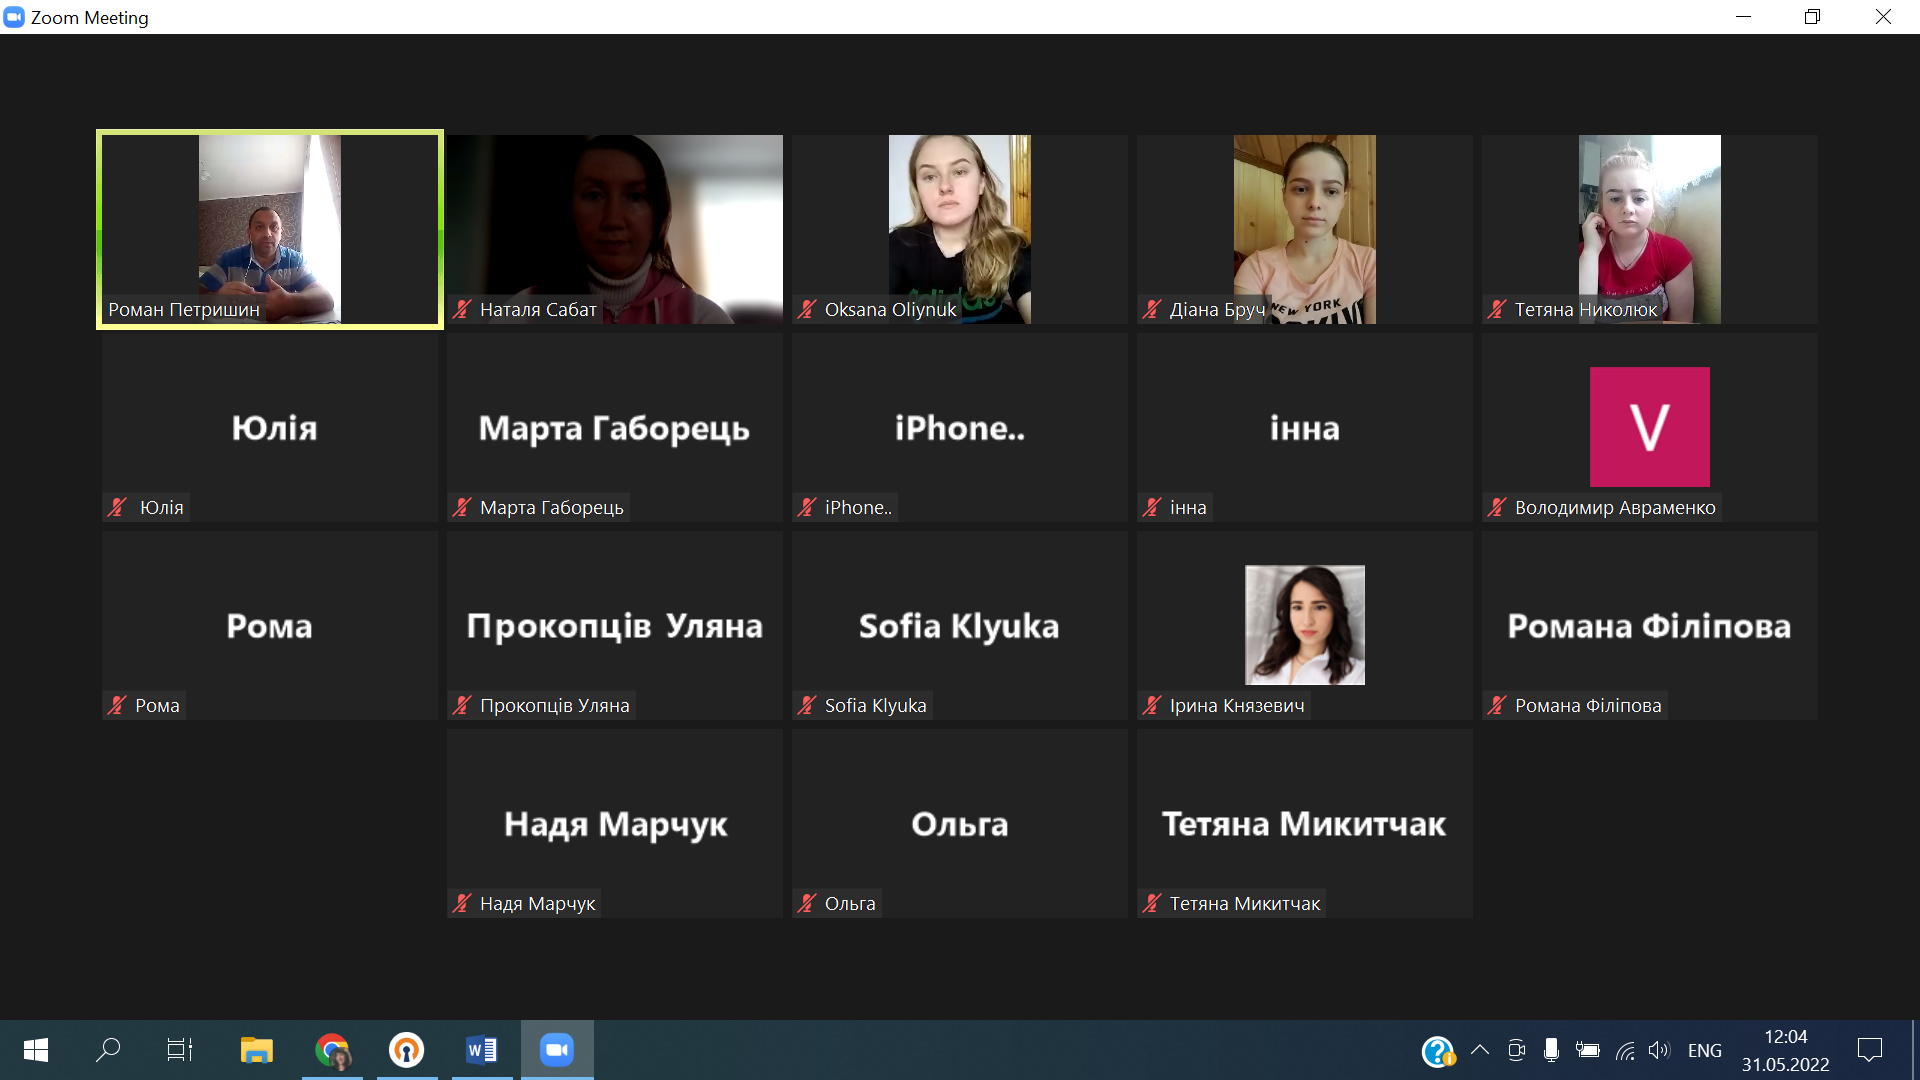Open the notification center icon
Viewport: 1920px width, 1080px height.
[x=1869, y=1050]
